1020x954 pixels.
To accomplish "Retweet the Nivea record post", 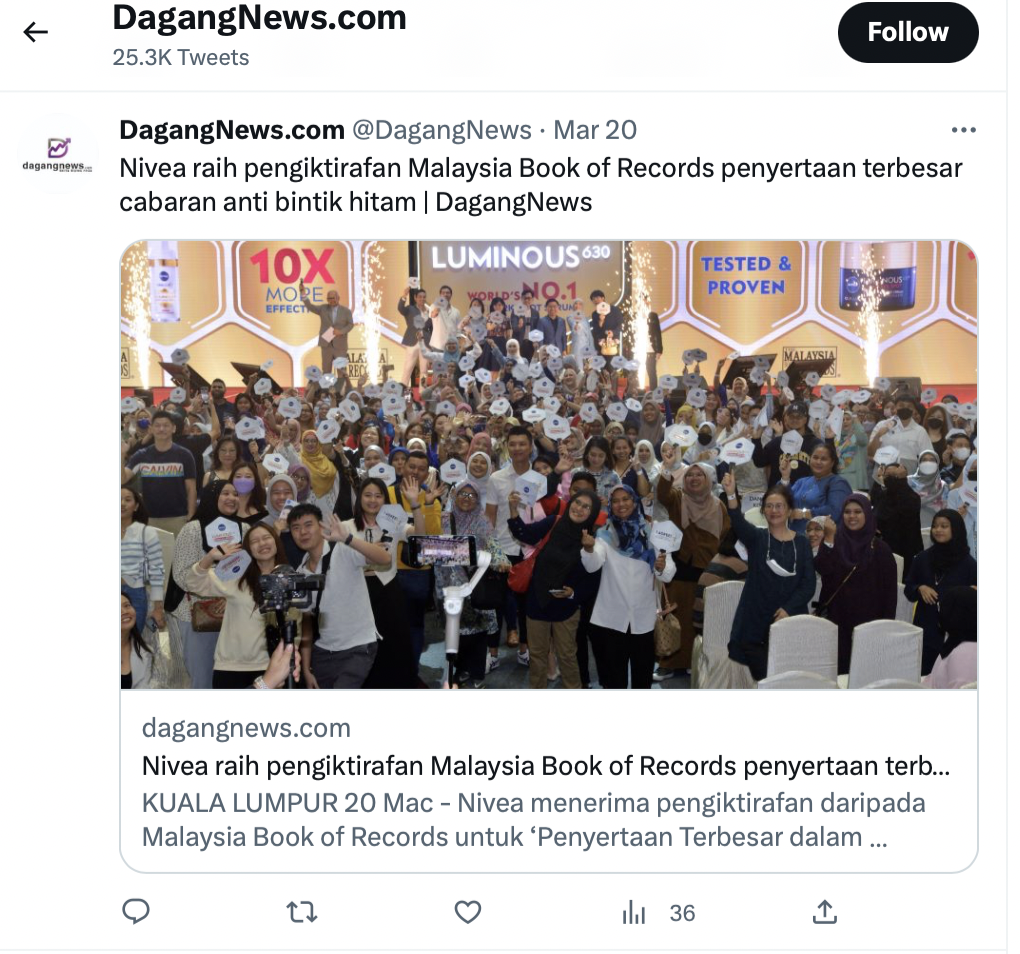I will coord(302,912).
